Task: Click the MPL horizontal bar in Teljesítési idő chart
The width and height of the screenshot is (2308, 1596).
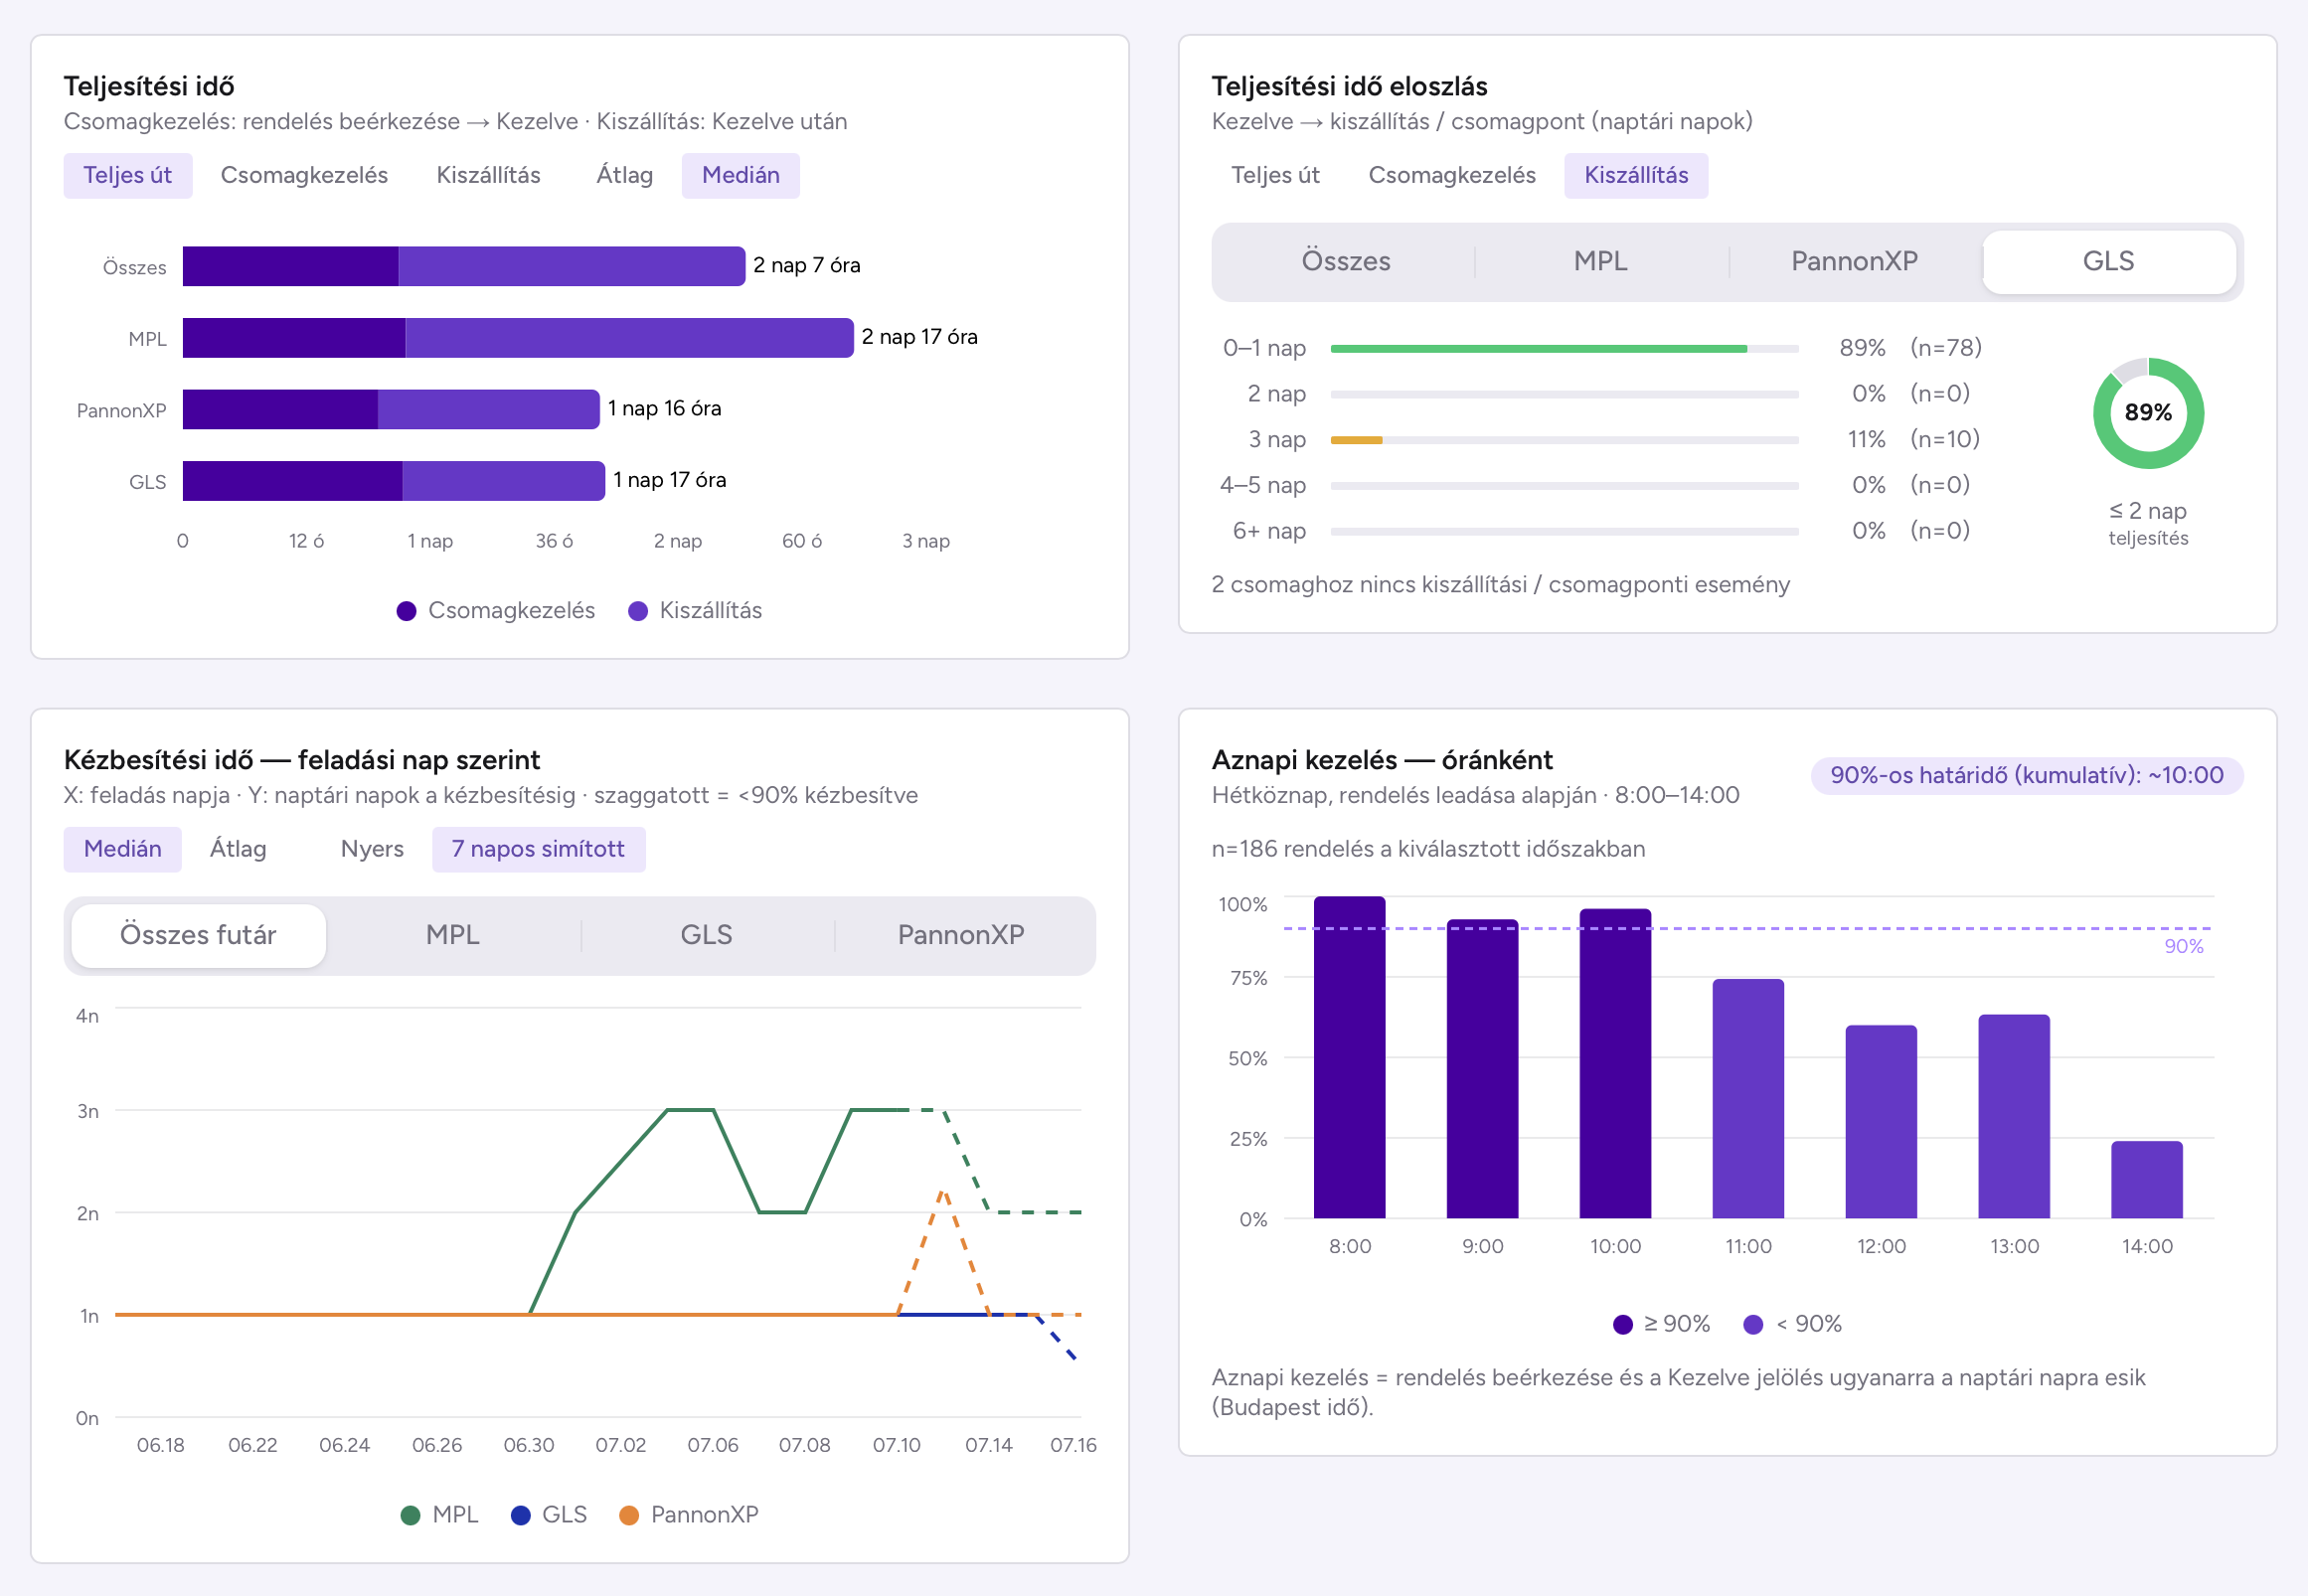Action: point(518,338)
